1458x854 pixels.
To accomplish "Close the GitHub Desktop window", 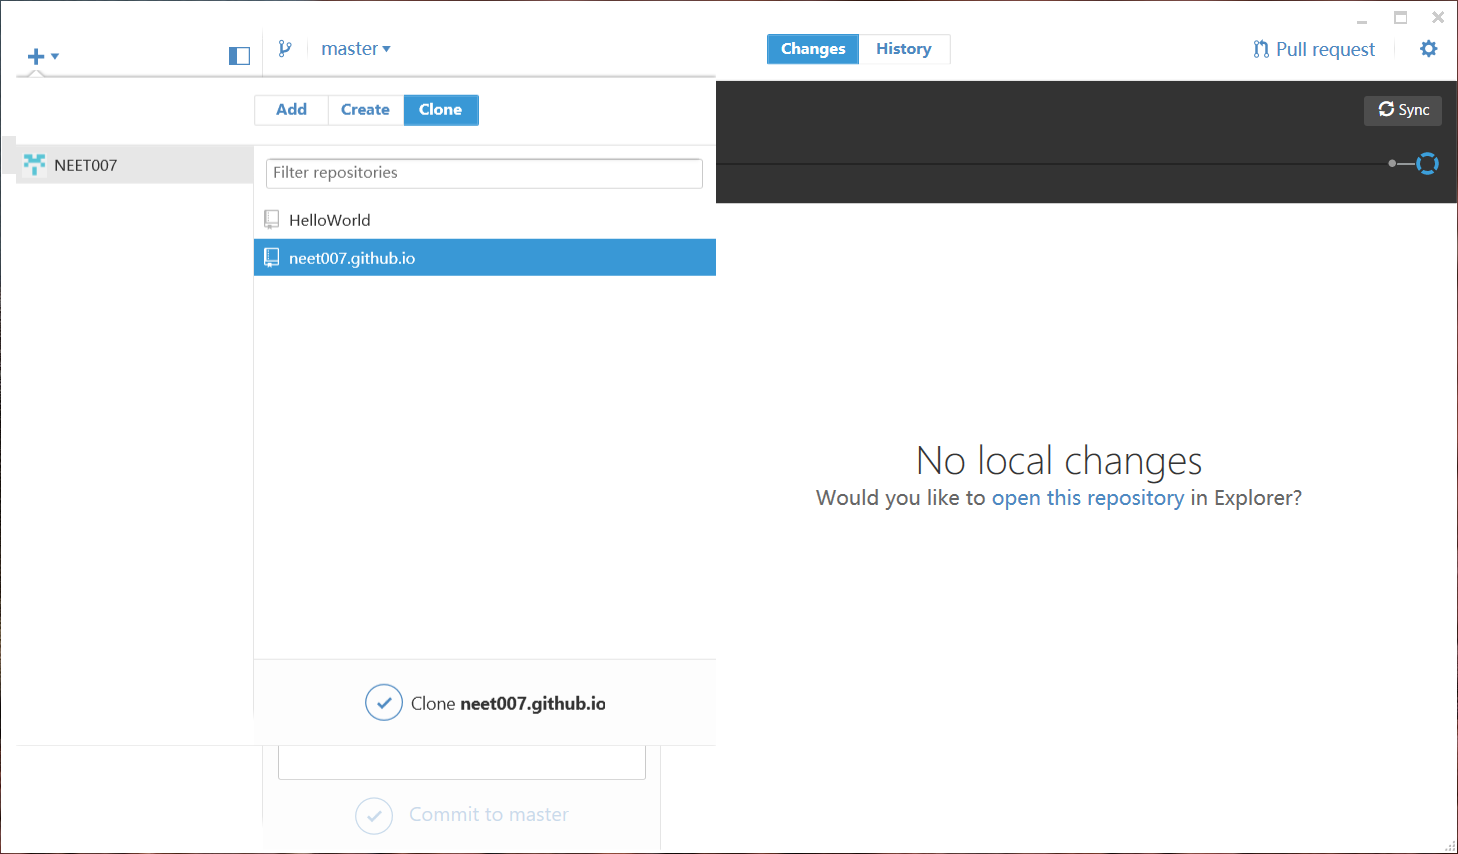I will (1438, 18).
